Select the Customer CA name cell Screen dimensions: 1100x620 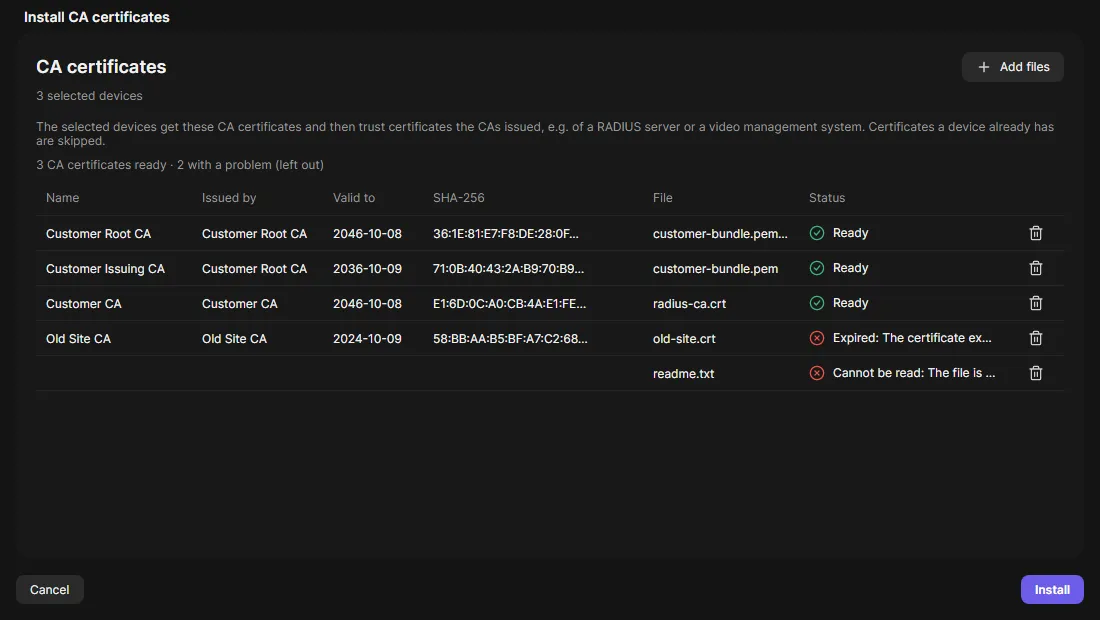click(83, 304)
